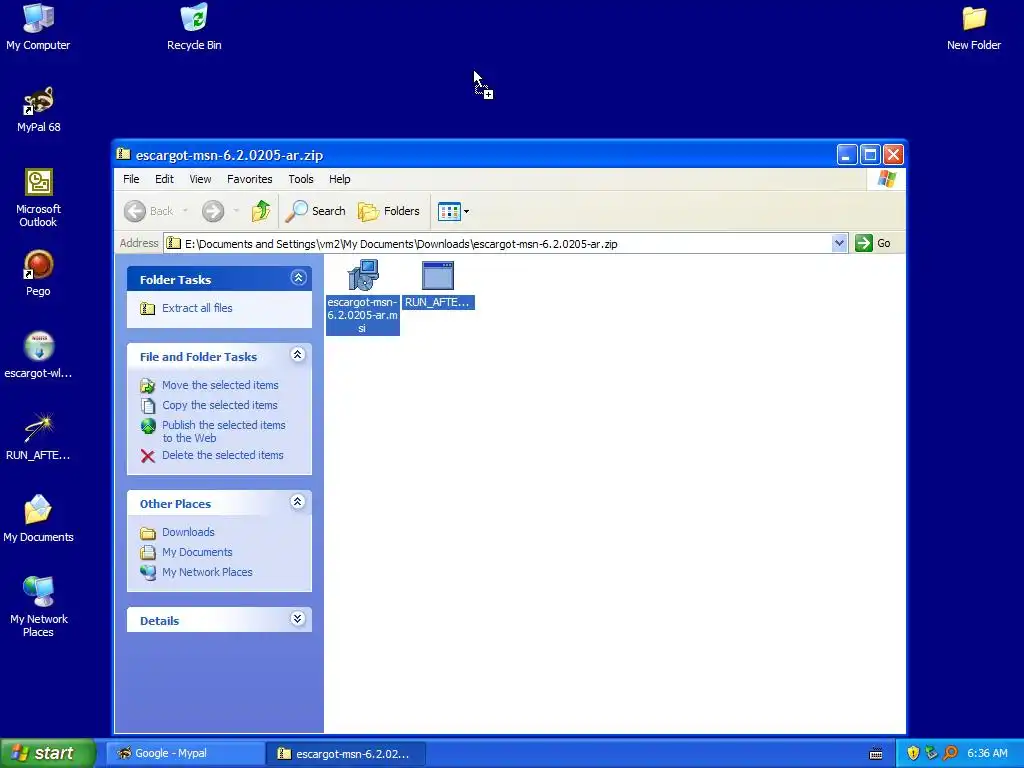
Task: Click the security shield tray icon
Action: coord(913,754)
